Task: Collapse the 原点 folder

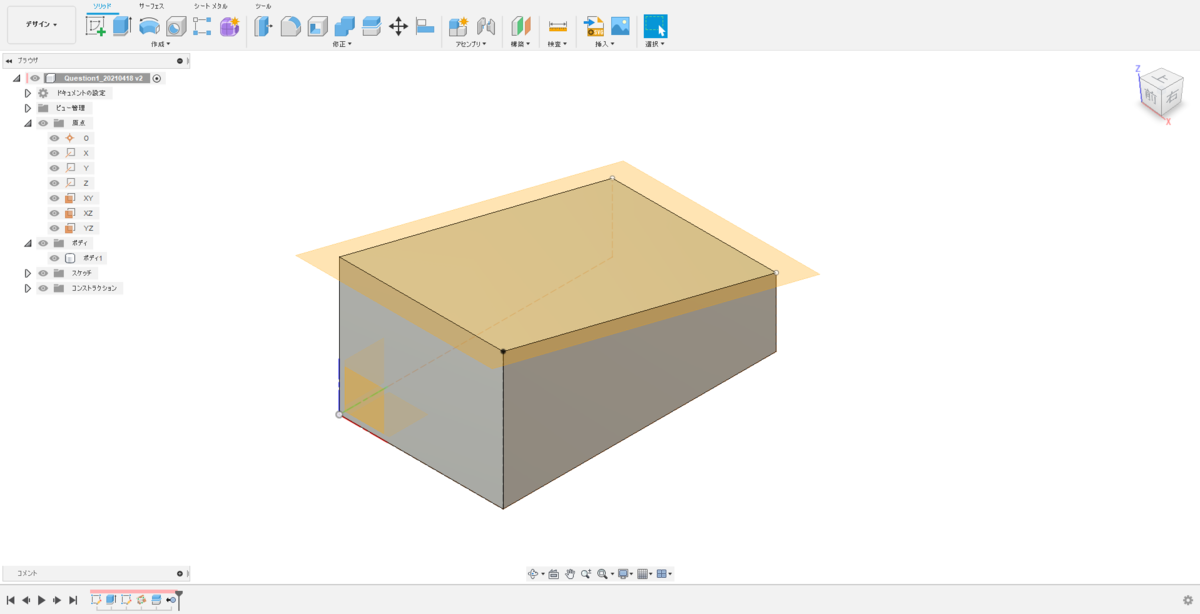Action: tap(28, 123)
